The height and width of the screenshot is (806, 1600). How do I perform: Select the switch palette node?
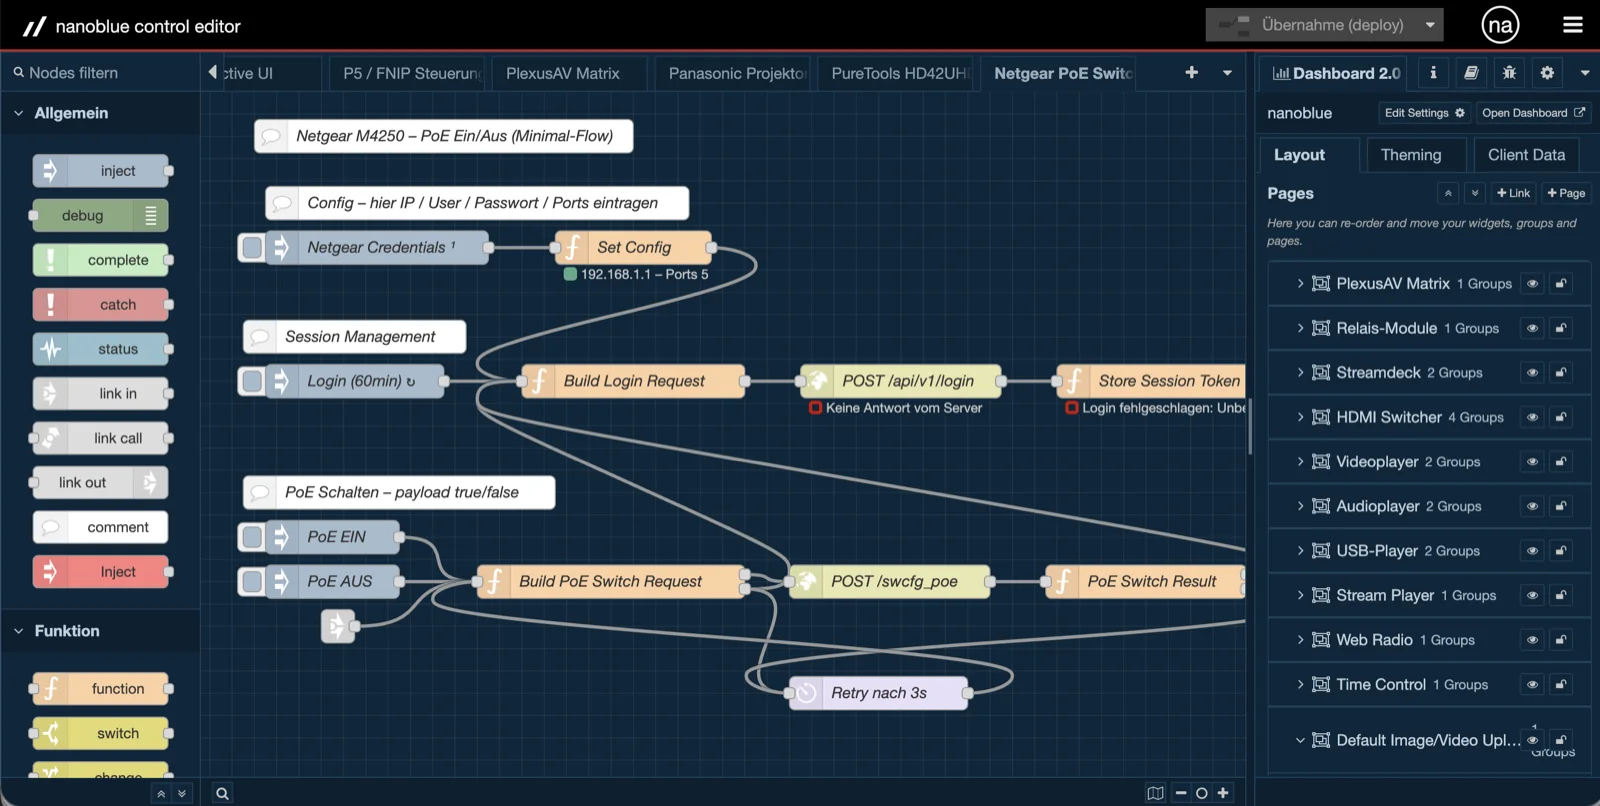point(100,733)
